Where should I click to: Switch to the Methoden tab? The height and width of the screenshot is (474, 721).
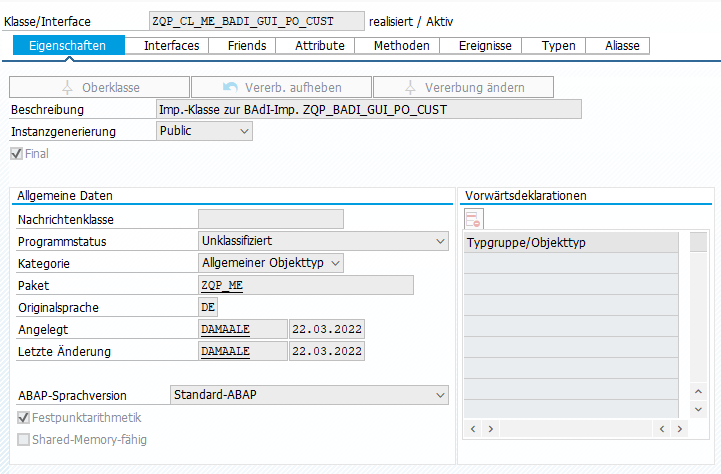[401, 45]
